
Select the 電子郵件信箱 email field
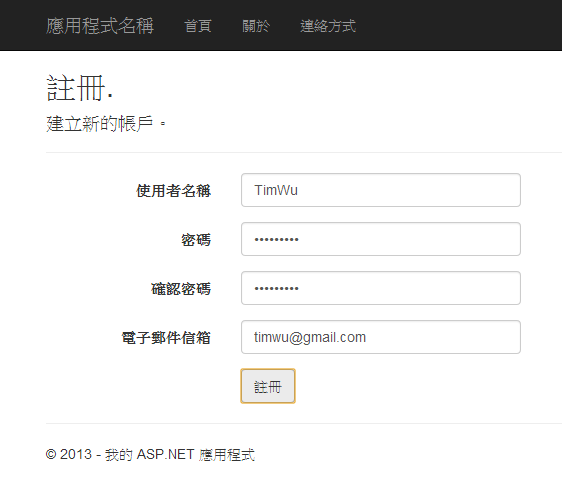(x=381, y=337)
